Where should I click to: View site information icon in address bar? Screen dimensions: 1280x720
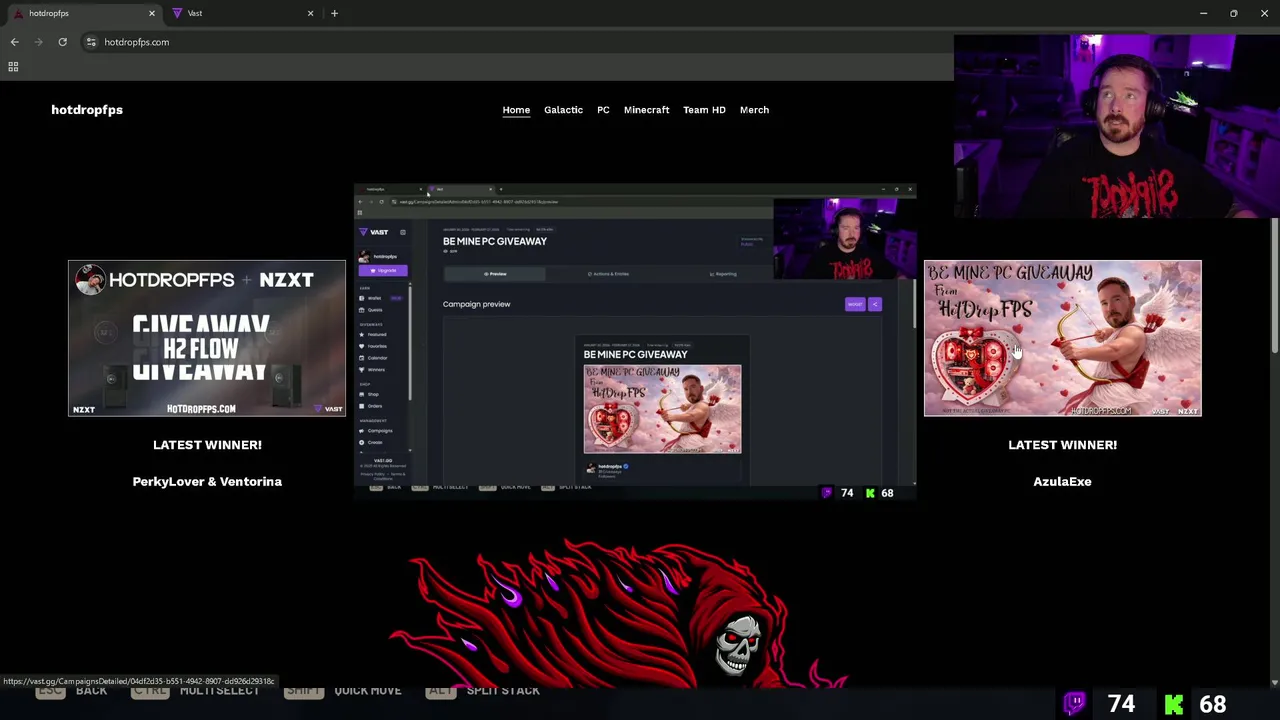point(91,42)
